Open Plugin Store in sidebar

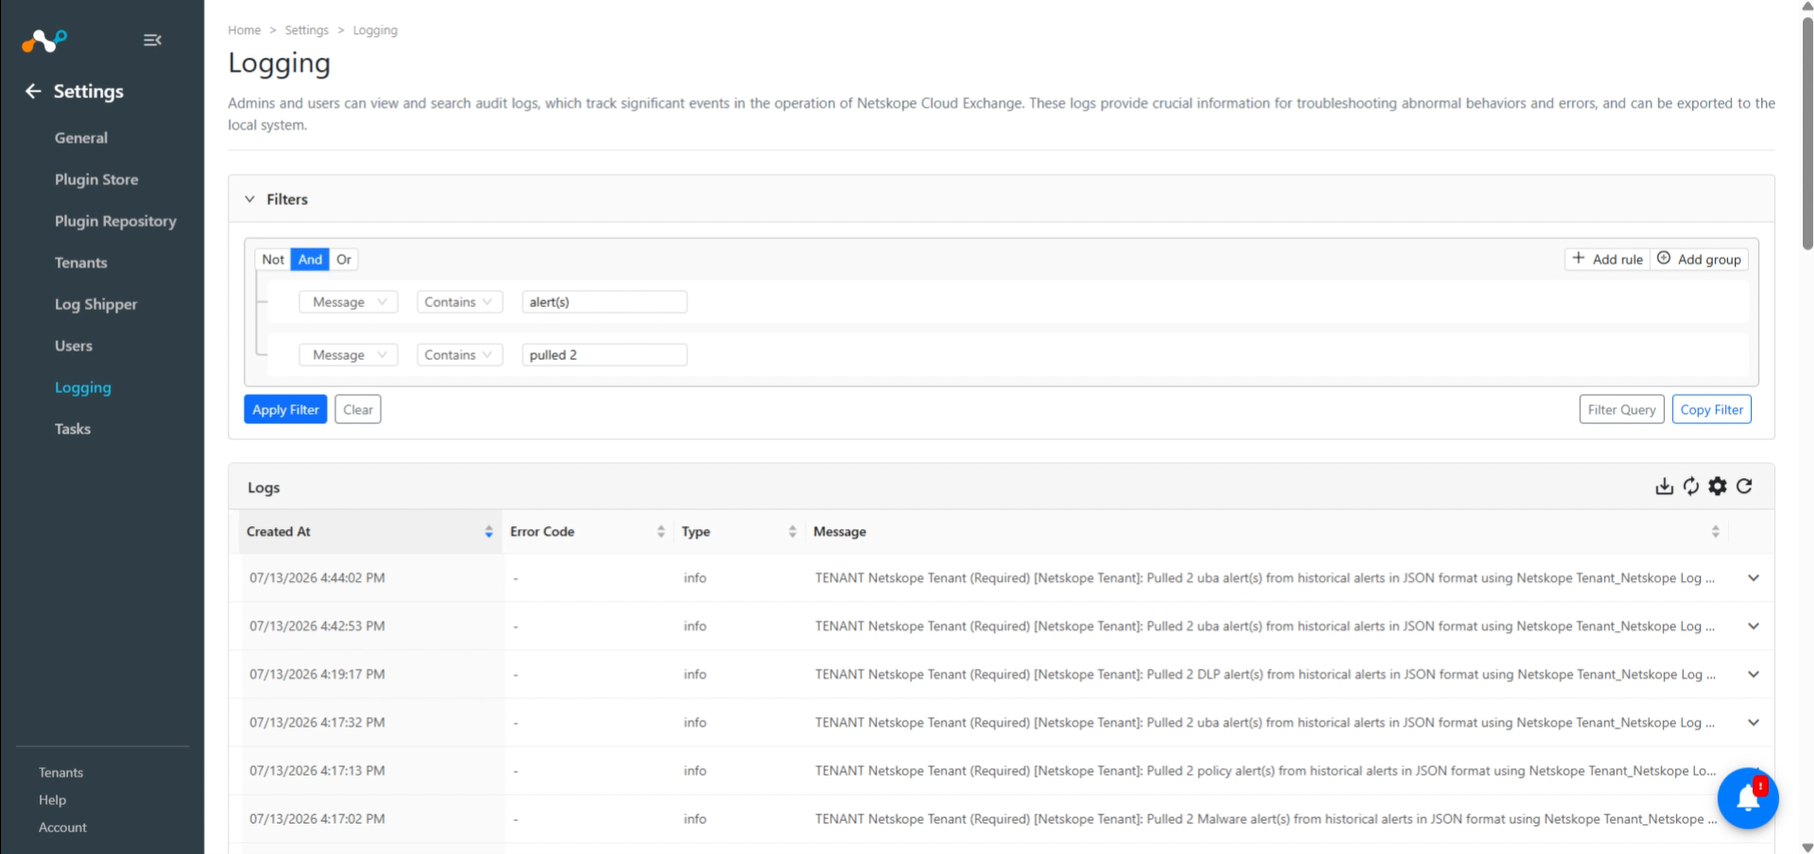96,180
